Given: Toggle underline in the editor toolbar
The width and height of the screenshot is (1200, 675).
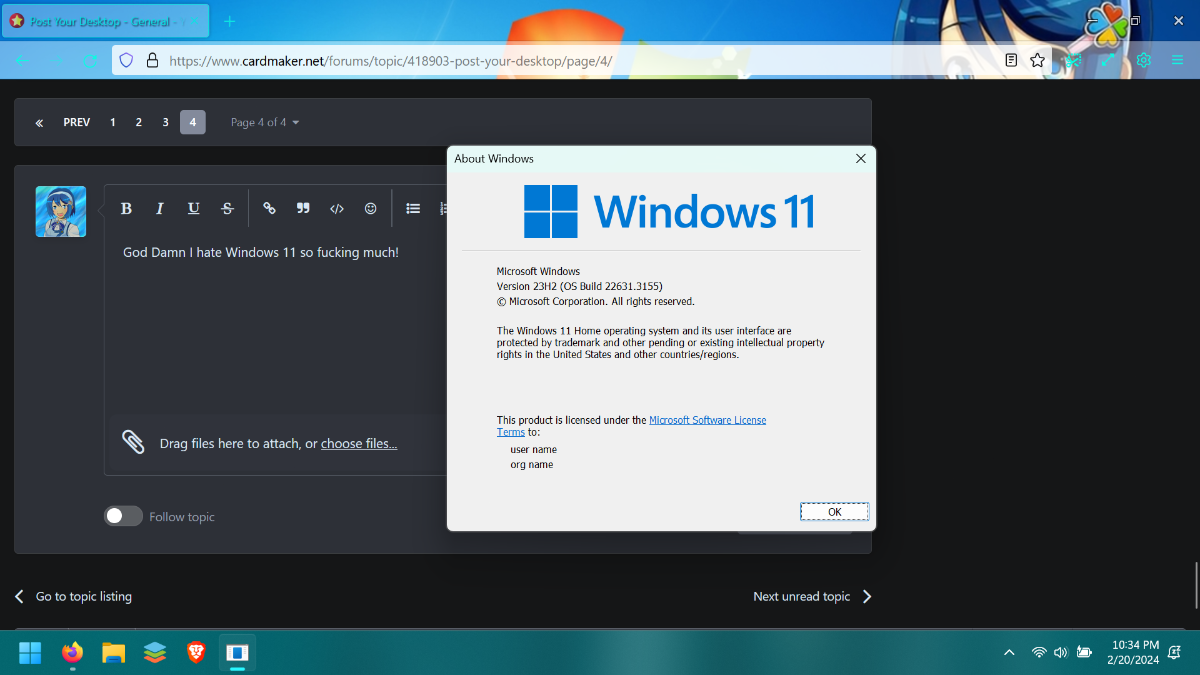Looking at the screenshot, I should (x=193, y=208).
